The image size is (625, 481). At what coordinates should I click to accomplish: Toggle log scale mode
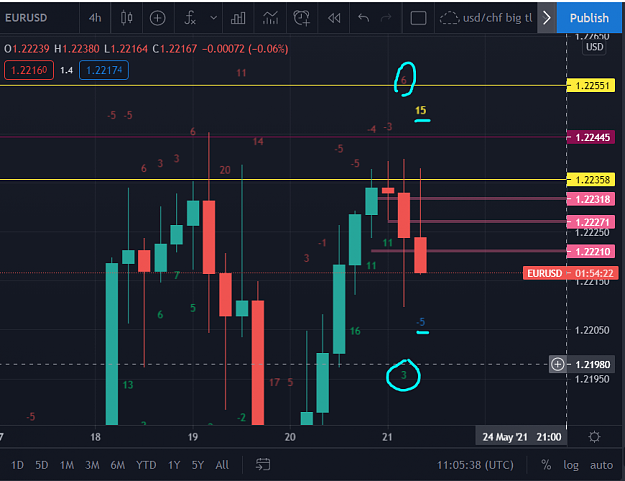[571, 465]
